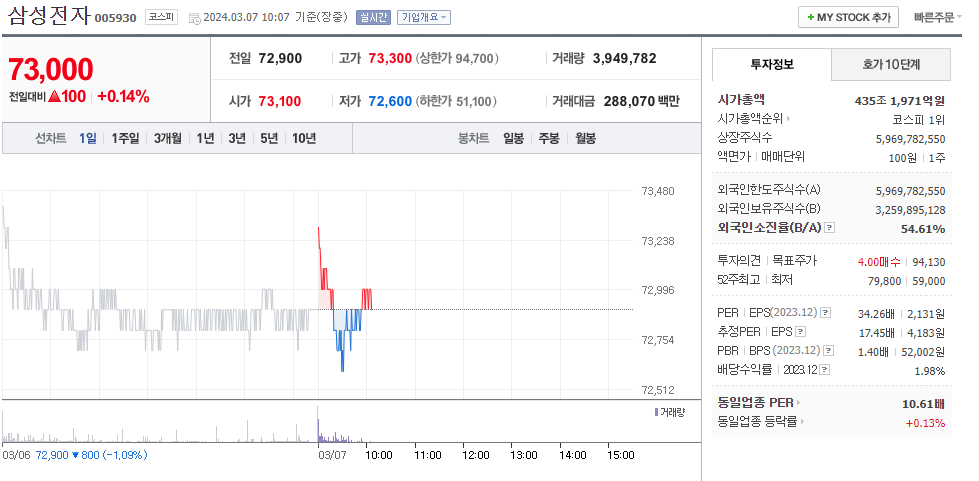Image resolution: width=979 pixels, height=481 pixels.
Task: Click the lower limit text 하한가 51,100
Action: pos(456,101)
